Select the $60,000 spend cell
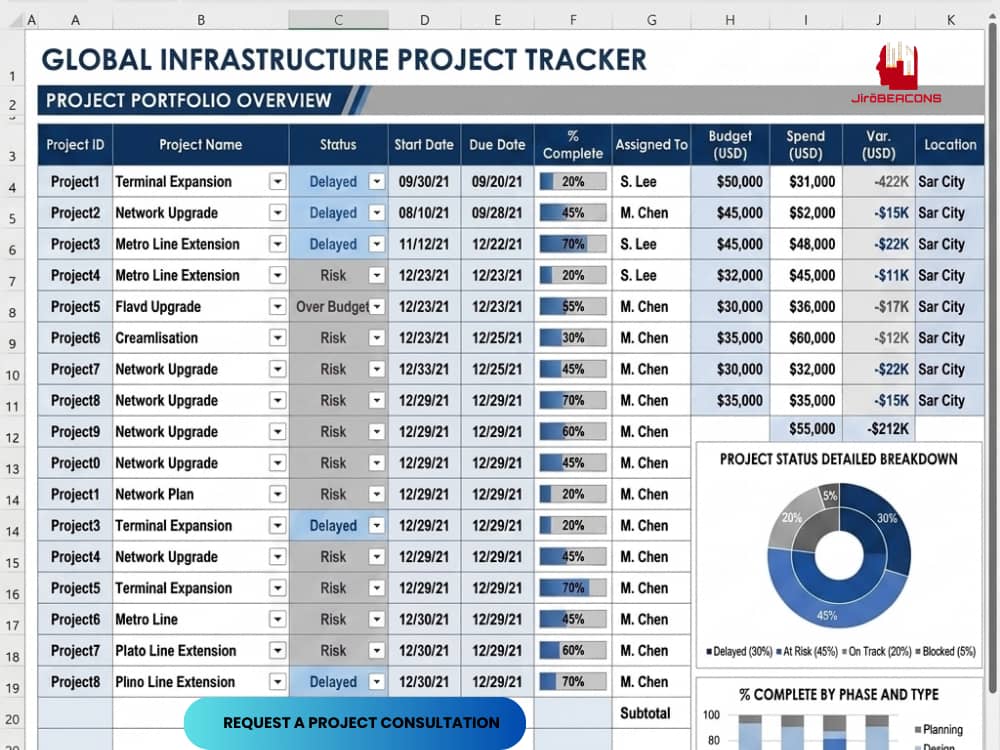Viewport: 1000px width, 750px height. click(806, 338)
